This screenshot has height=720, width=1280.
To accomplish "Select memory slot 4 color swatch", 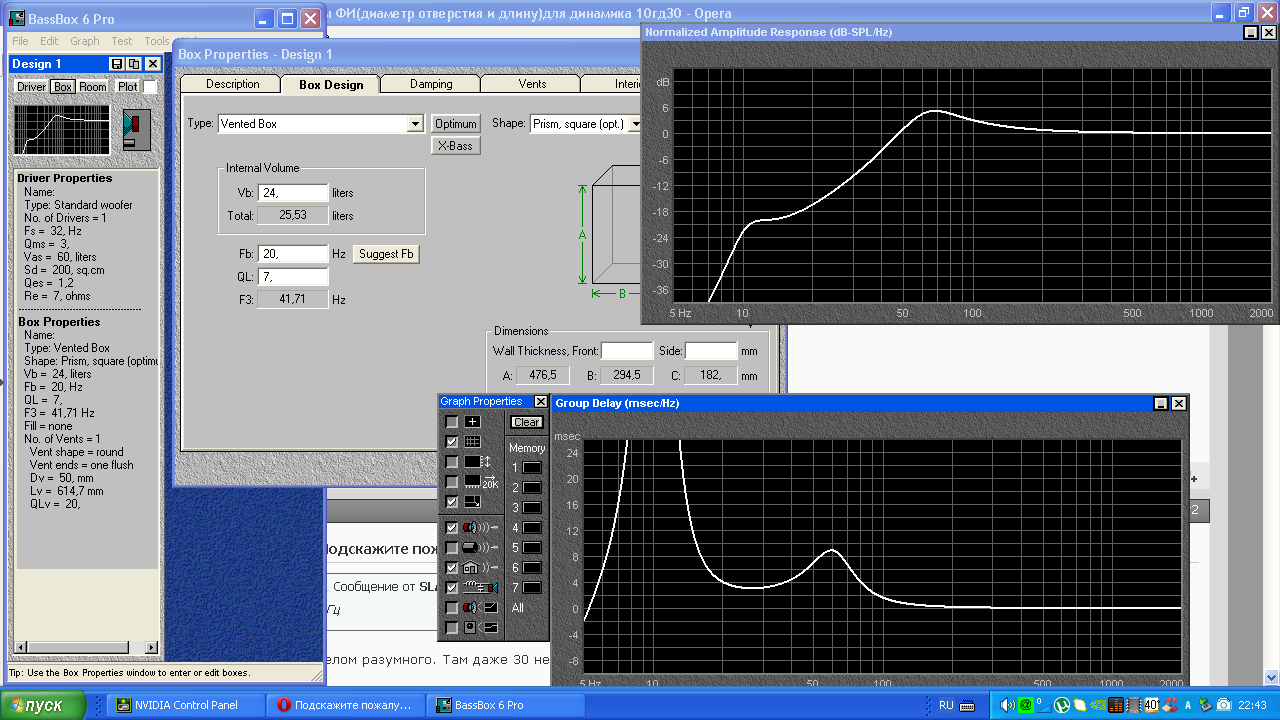I will 532,528.
